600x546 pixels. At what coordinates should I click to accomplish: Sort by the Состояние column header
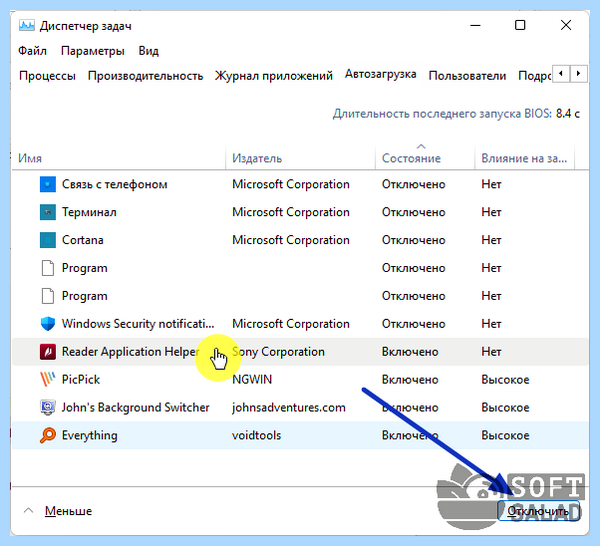(411, 158)
